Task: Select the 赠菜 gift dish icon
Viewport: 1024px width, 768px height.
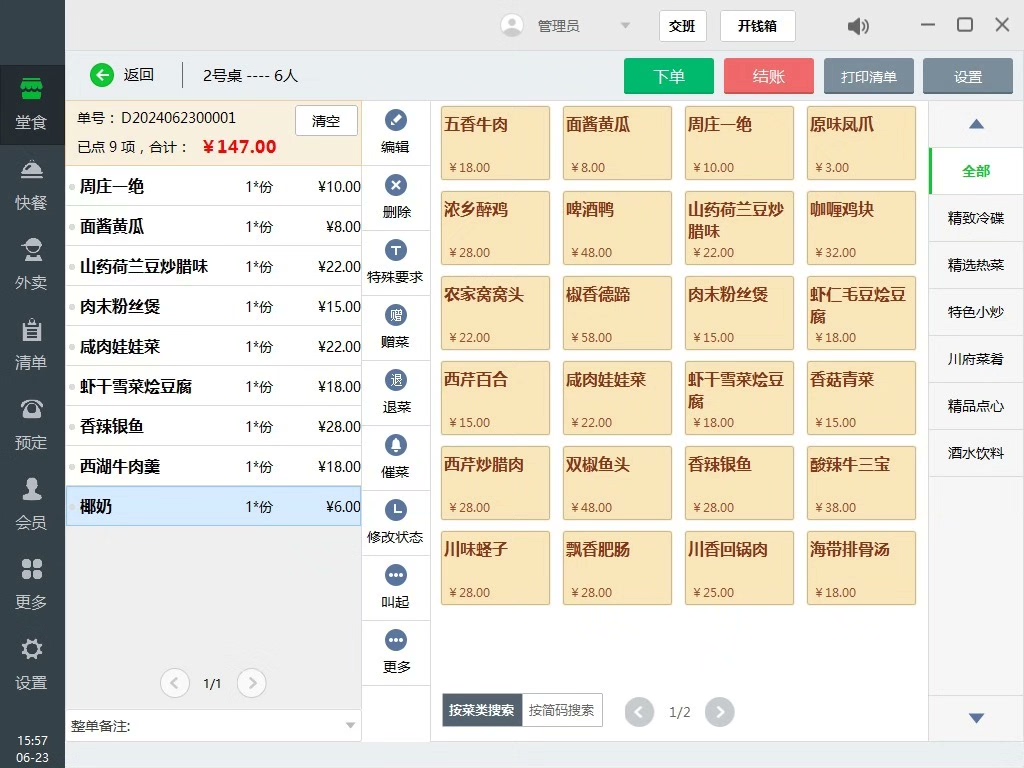Action: 396,316
